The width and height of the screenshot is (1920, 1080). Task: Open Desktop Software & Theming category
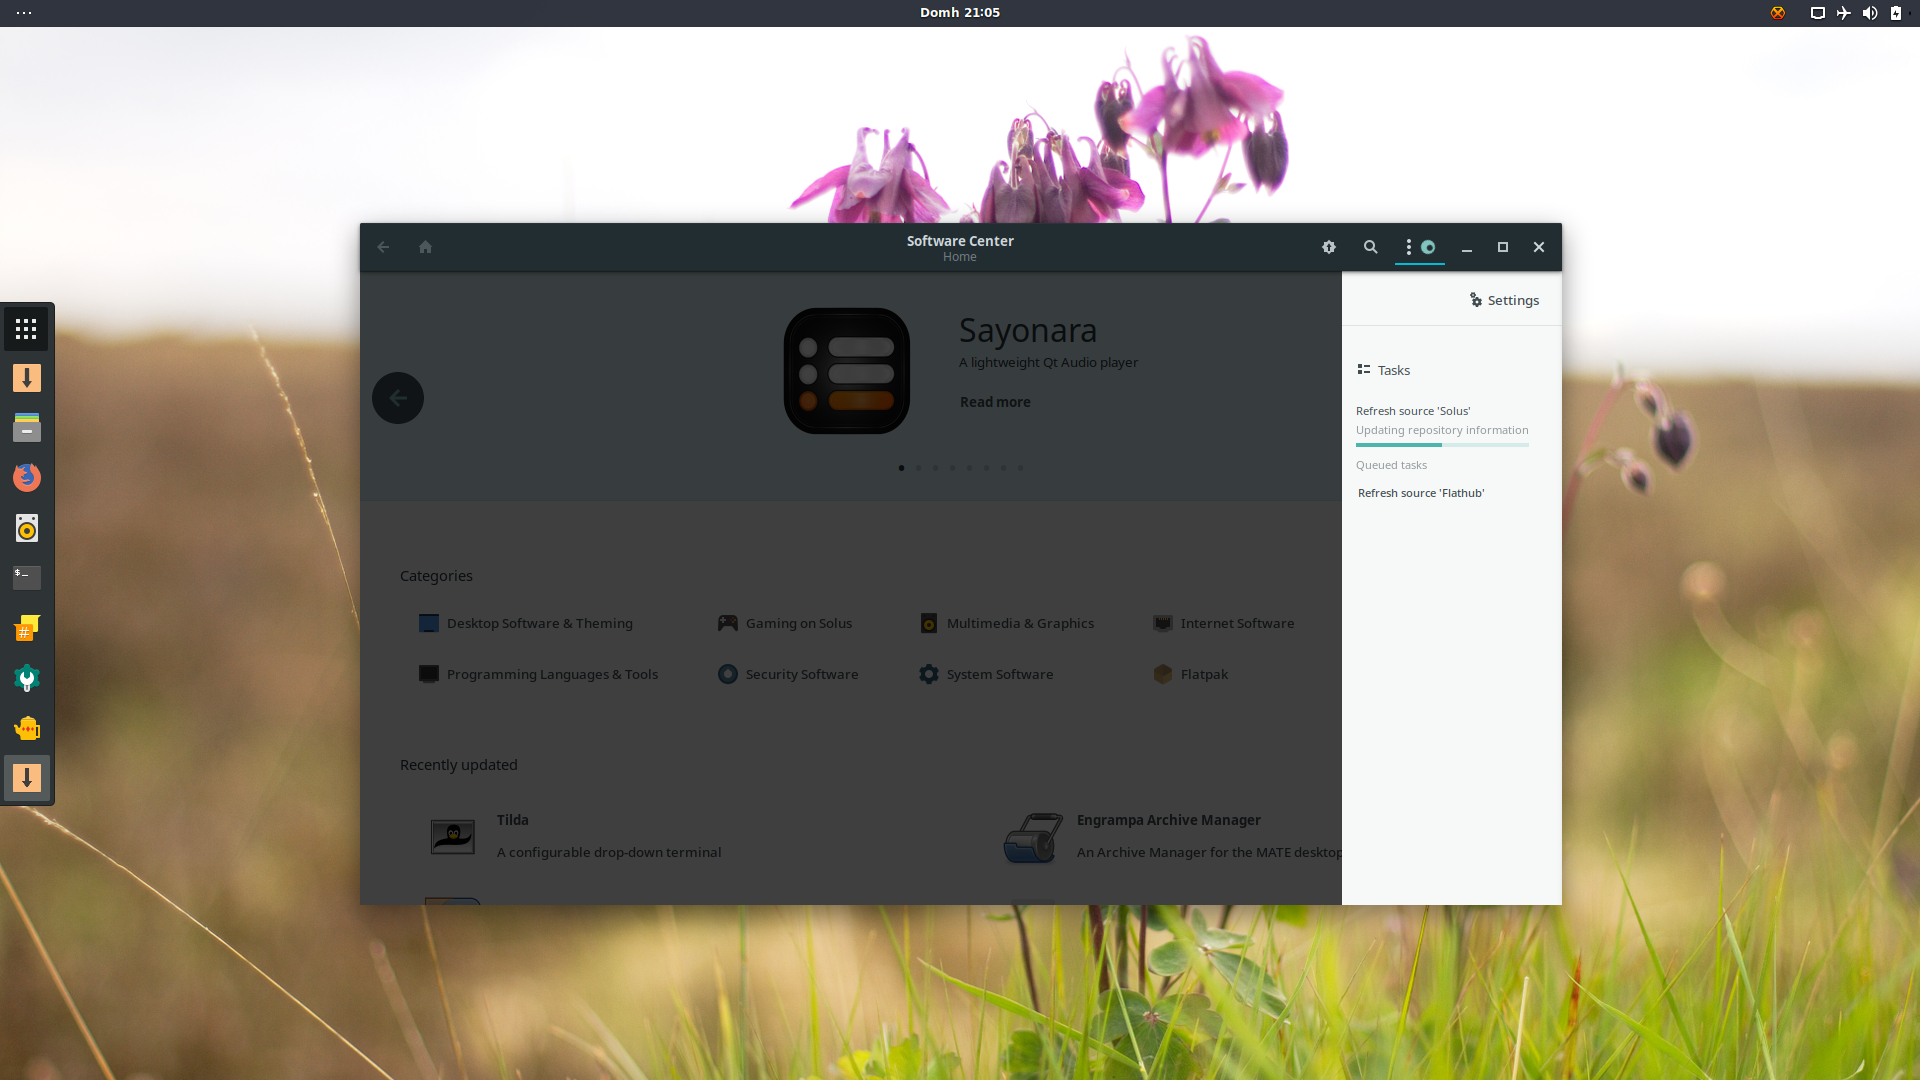(526, 623)
